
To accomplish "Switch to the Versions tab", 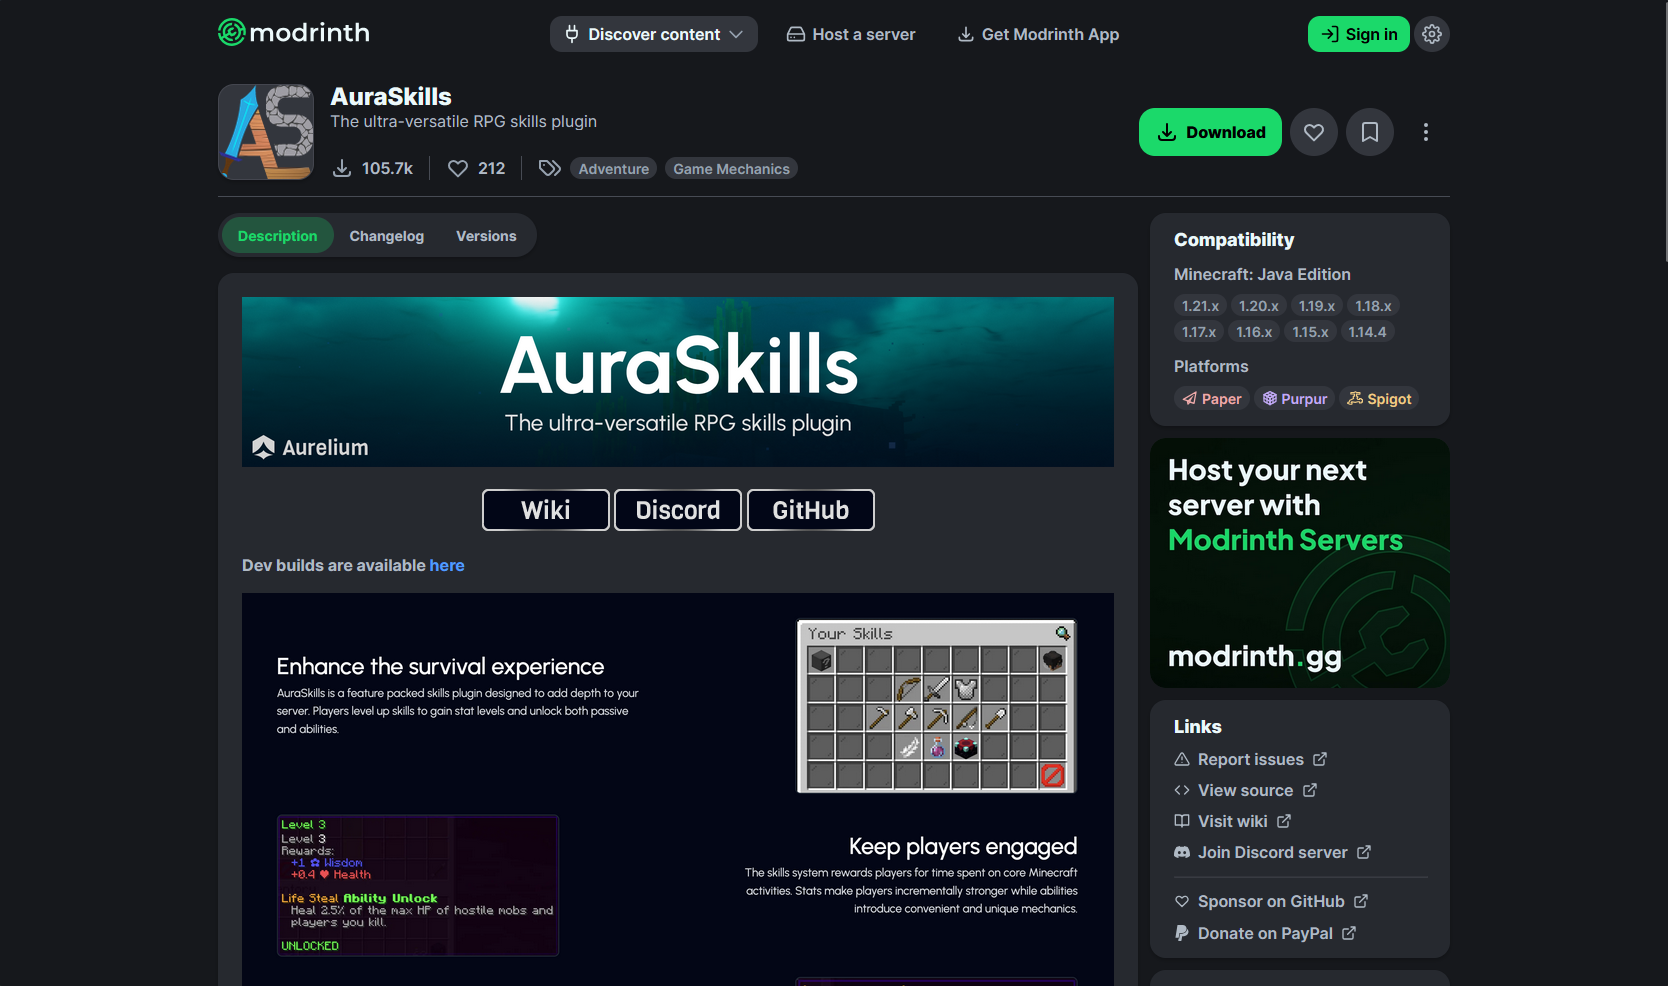I will (x=486, y=236).
